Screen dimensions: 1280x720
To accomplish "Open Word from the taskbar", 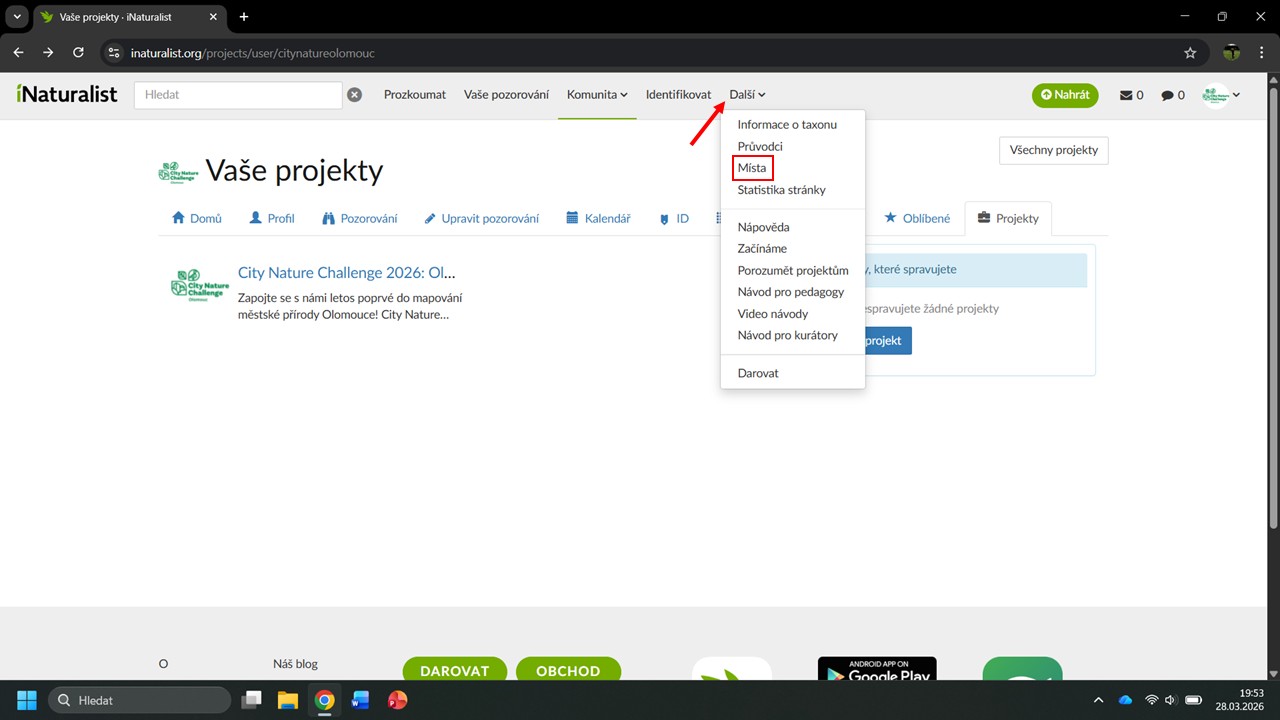I will [x=360, y=700].
